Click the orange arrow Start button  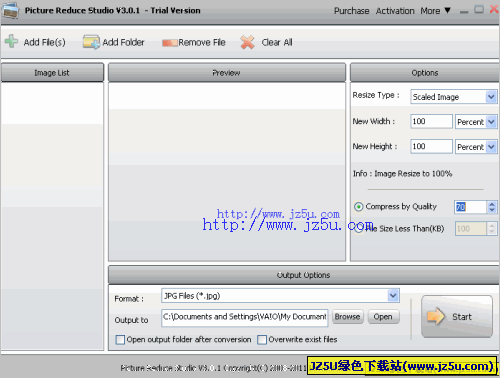click(x=457, y=316)
